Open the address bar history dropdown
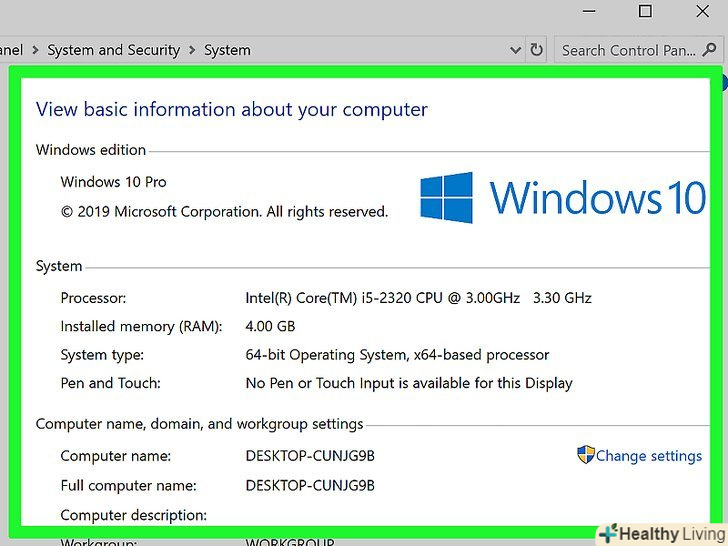Viewport: 728px width, 546px height. tap(515, 50)
